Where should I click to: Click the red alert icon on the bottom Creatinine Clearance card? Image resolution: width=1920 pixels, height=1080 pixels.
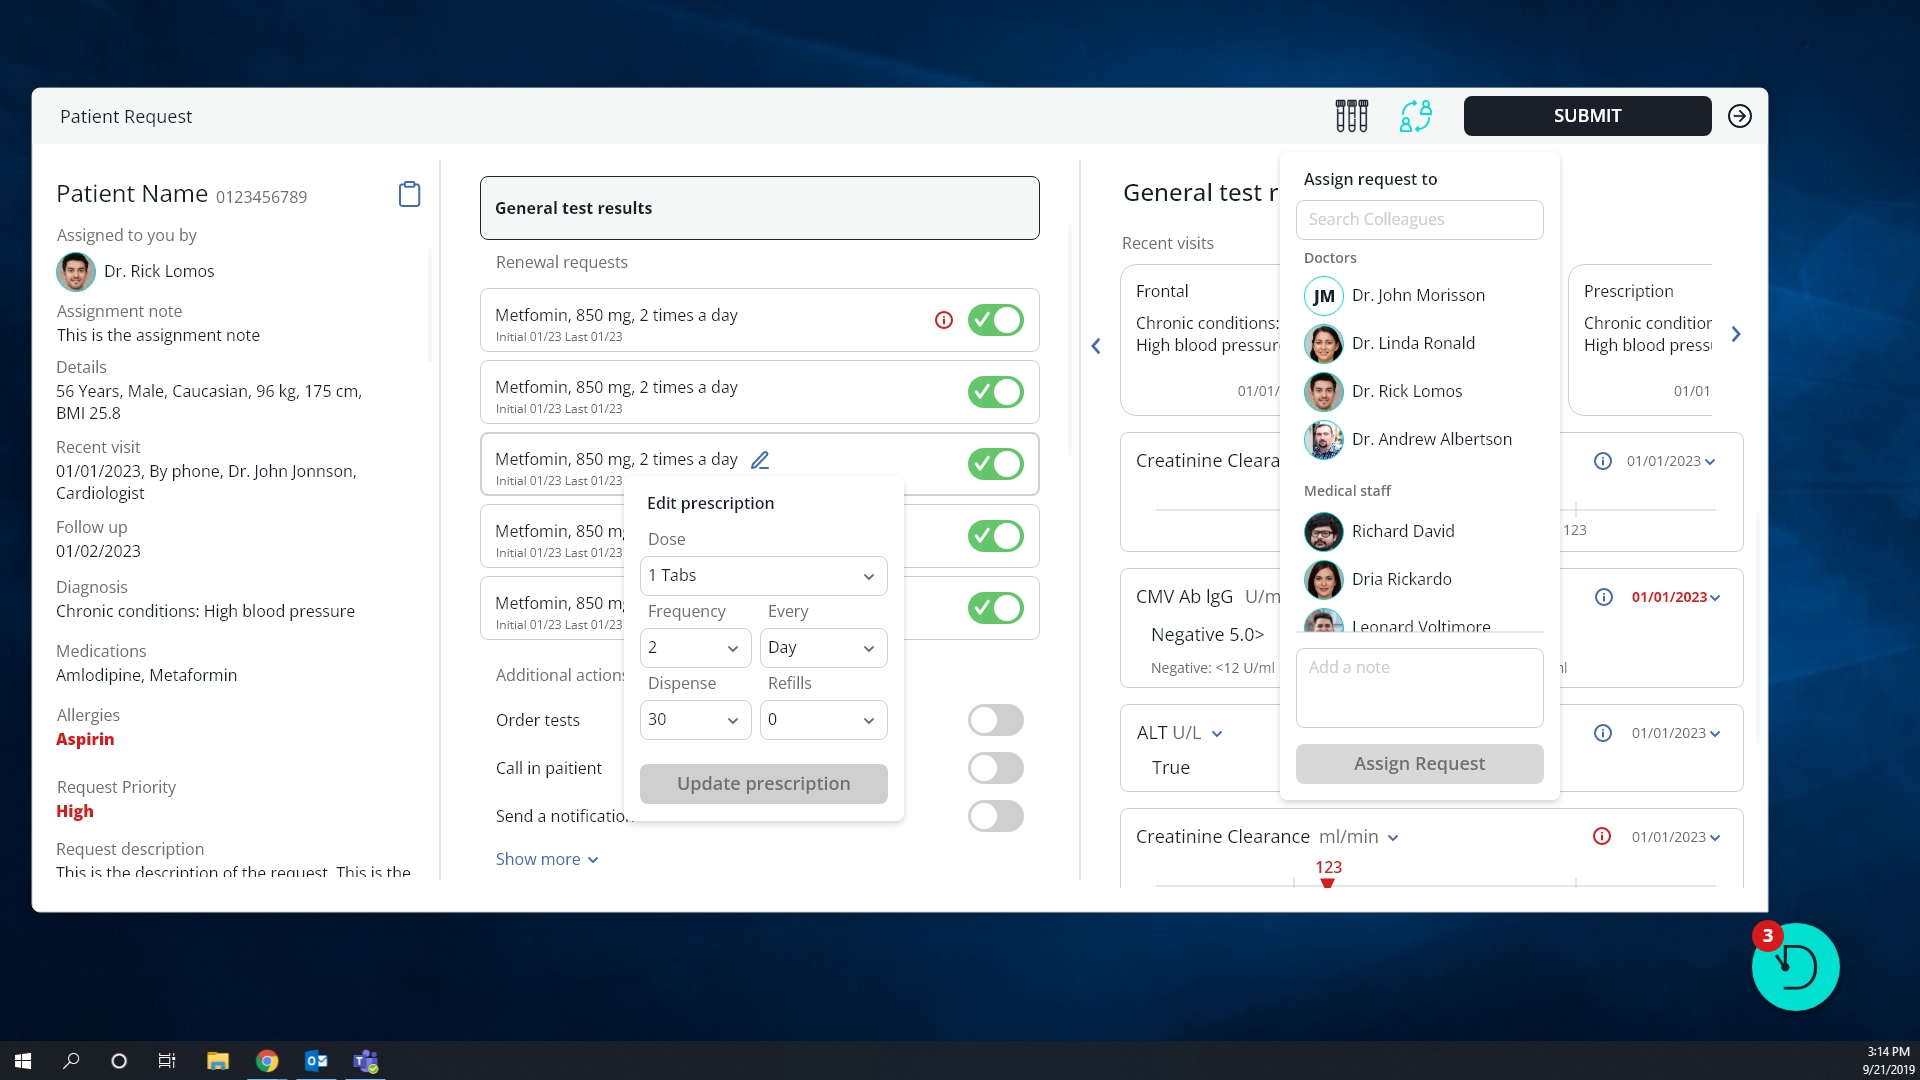1602,836
